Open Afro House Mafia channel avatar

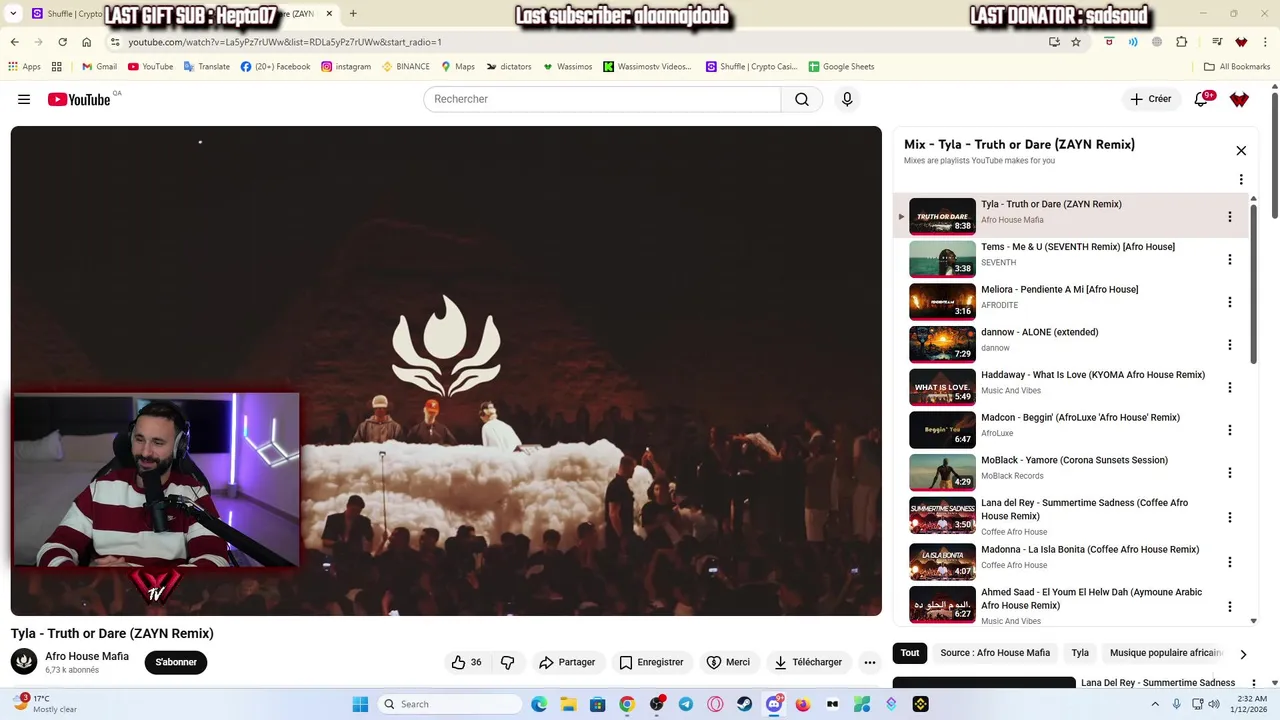pos(24,661)
